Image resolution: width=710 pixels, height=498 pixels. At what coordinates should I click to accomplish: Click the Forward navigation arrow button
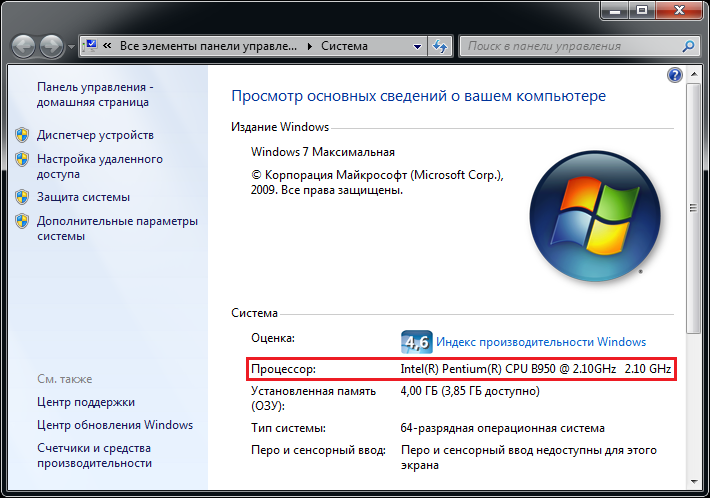(x=52, y=46)
